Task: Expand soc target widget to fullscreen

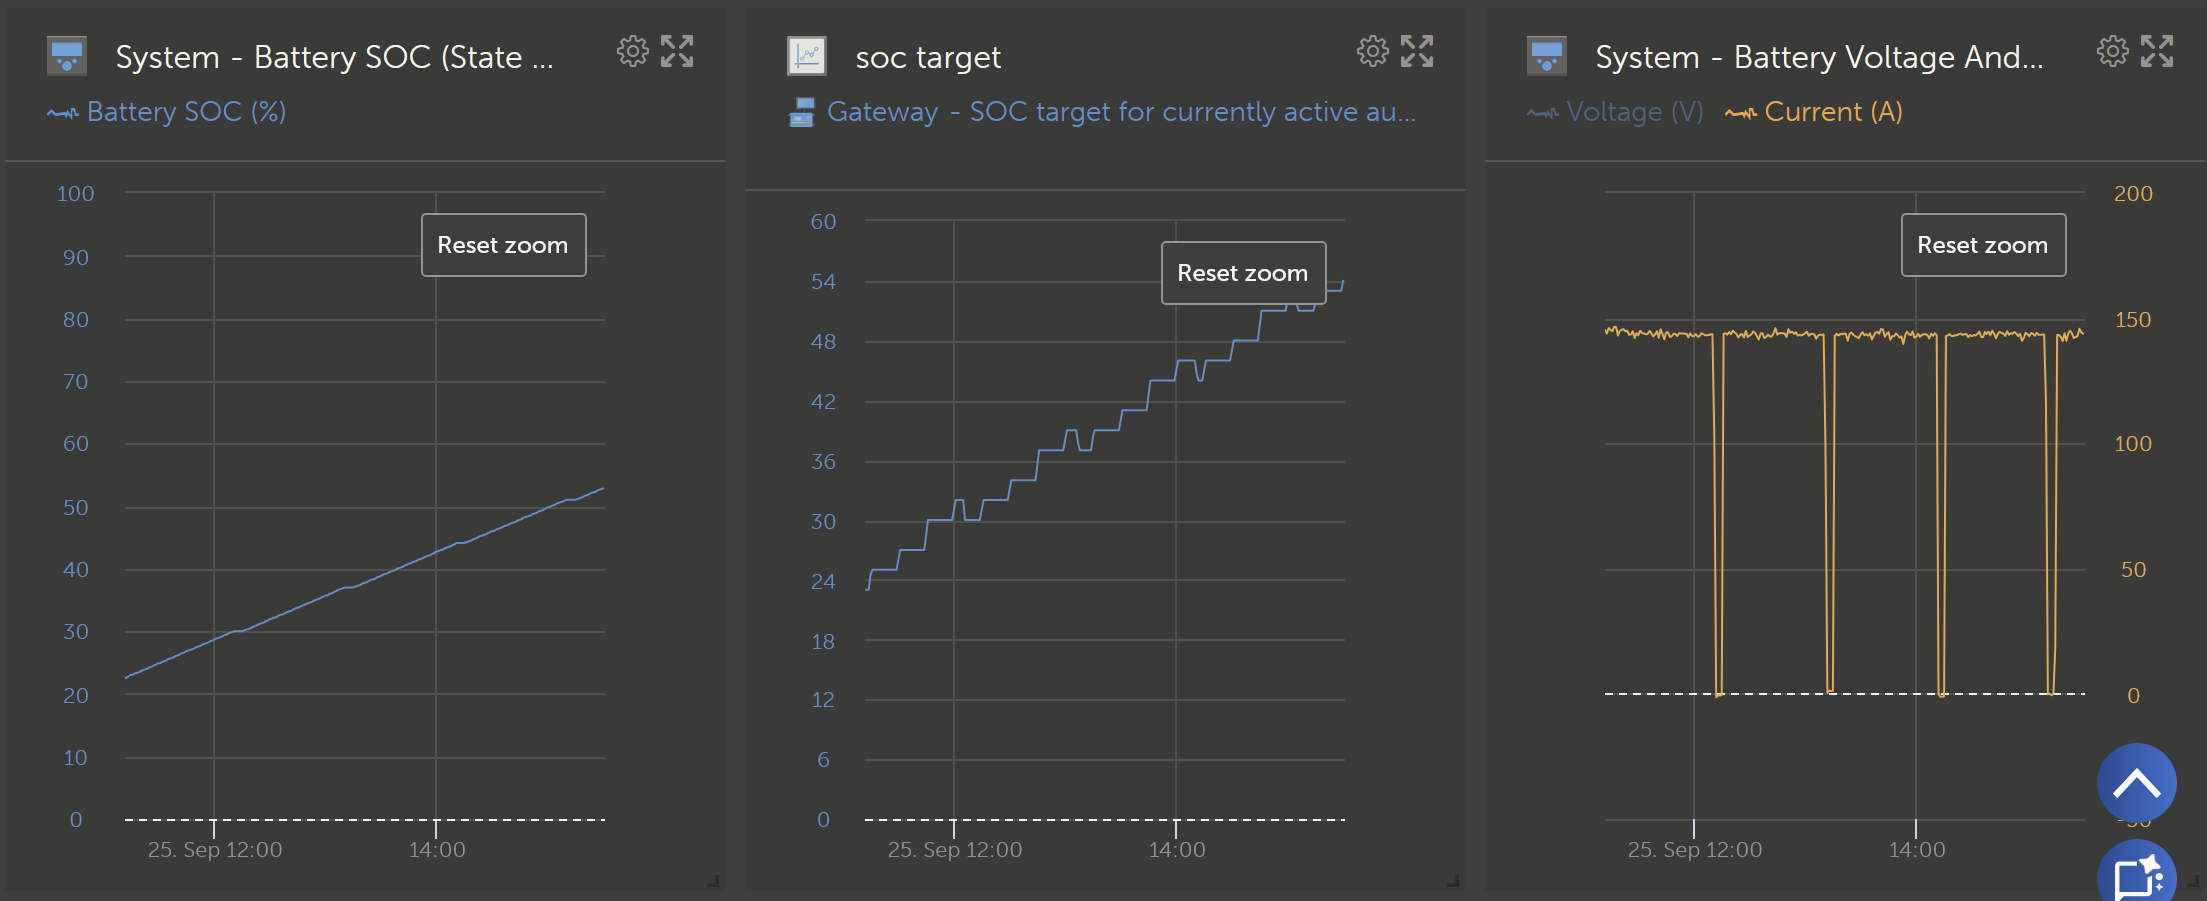Action: point(1417,51)
